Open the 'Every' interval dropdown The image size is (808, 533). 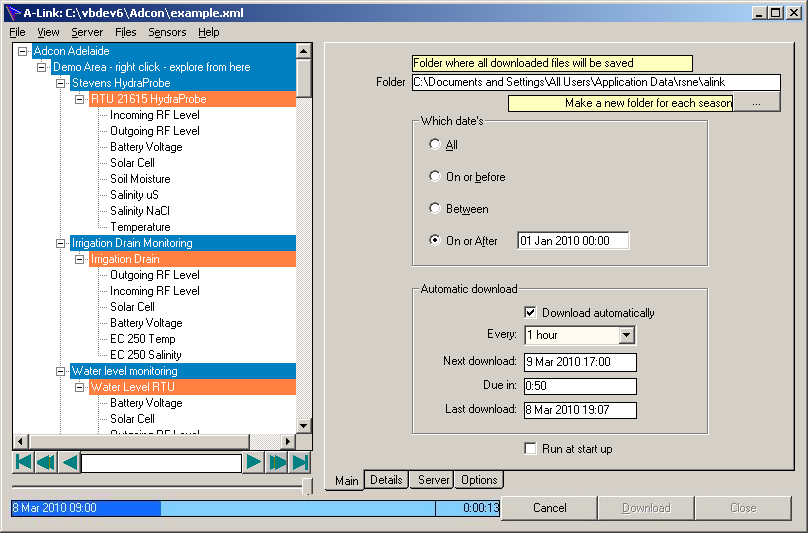[627, 335]
